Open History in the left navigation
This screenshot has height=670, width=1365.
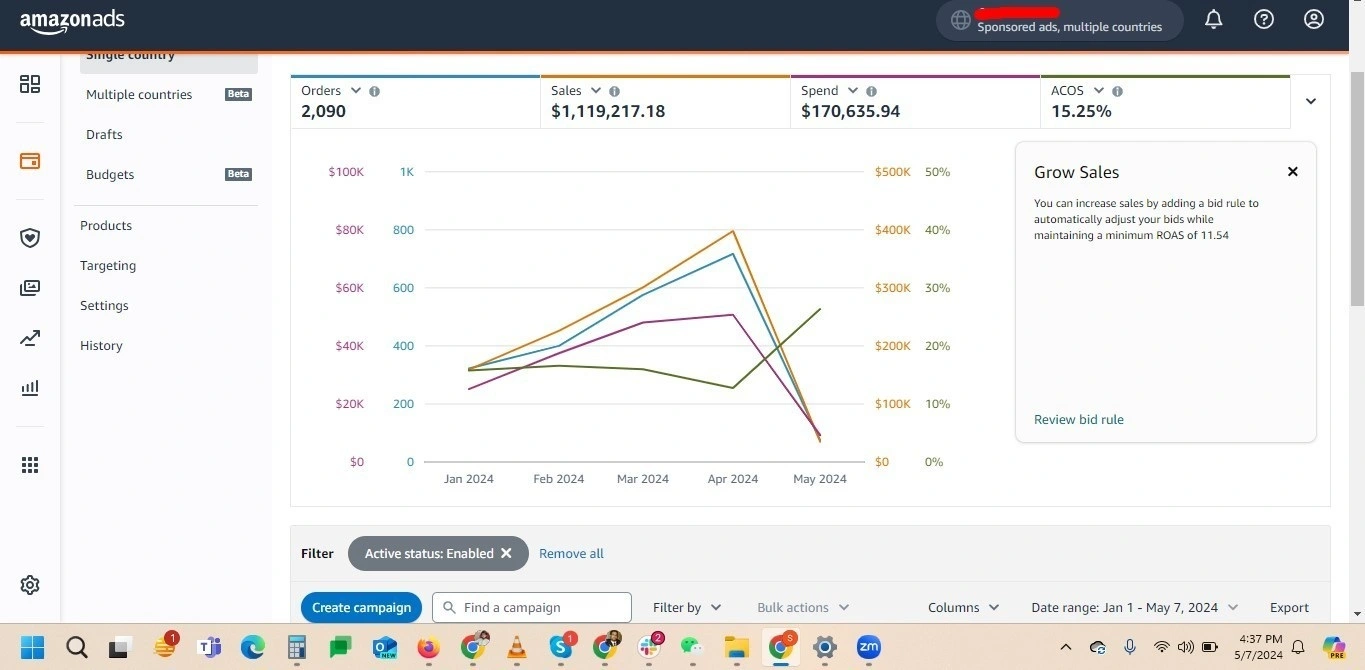[x=101, y=345]
